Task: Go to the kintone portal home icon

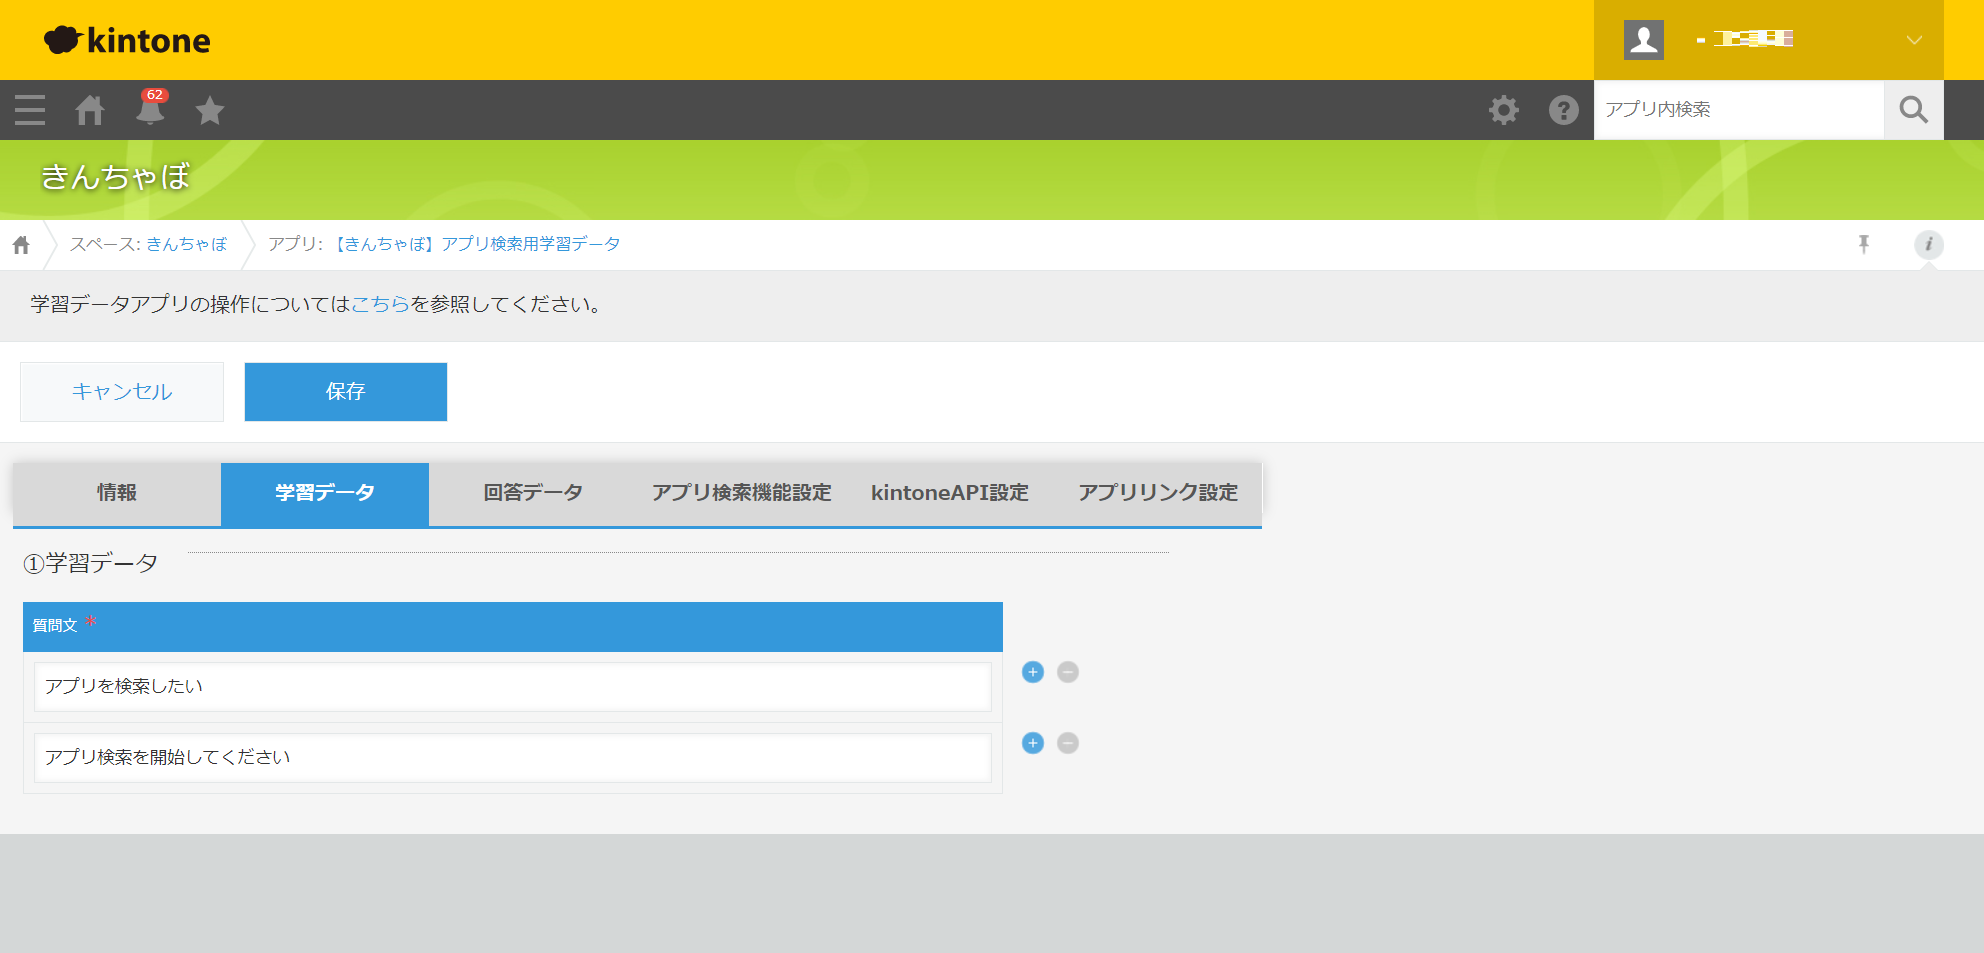Action: (90, 110)
